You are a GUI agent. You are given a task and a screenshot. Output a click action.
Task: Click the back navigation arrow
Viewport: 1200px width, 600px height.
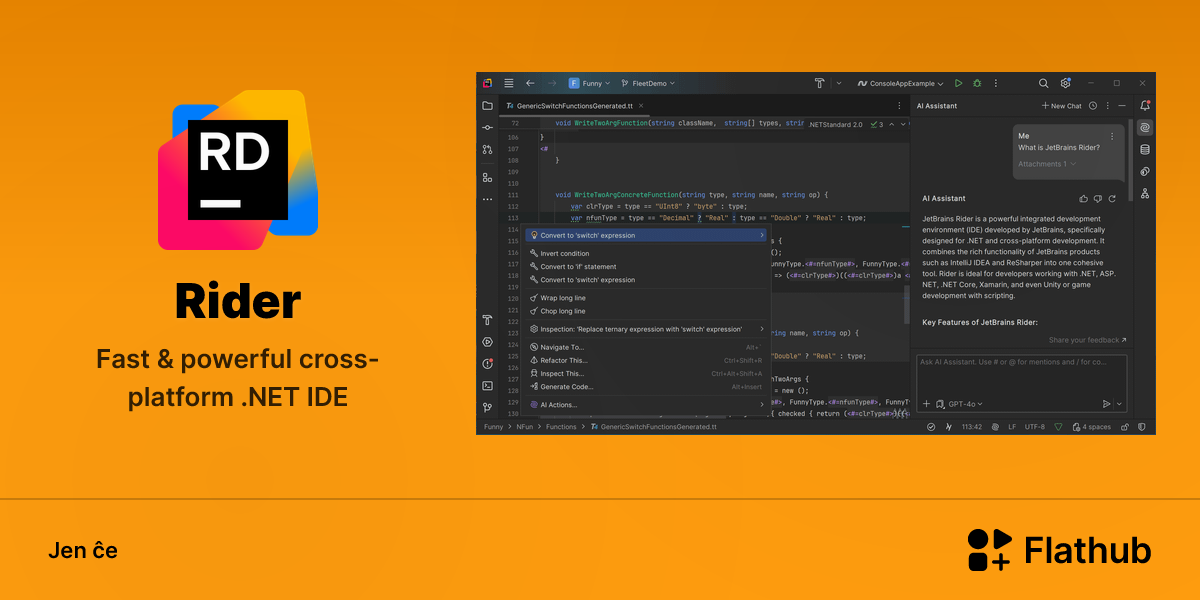(x=530, y=83)
